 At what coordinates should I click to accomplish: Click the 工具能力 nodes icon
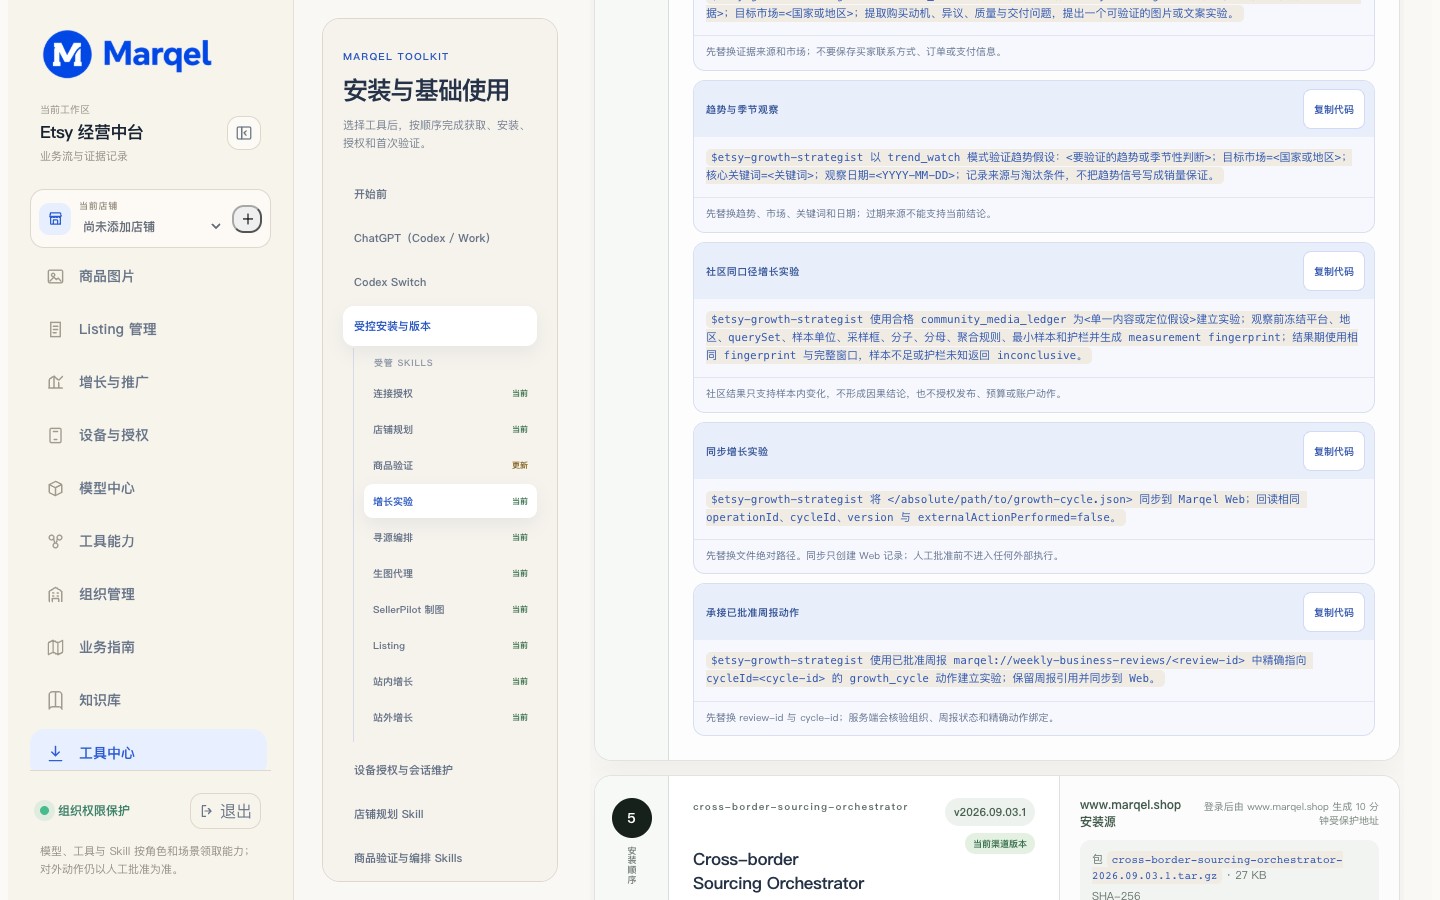56,541
